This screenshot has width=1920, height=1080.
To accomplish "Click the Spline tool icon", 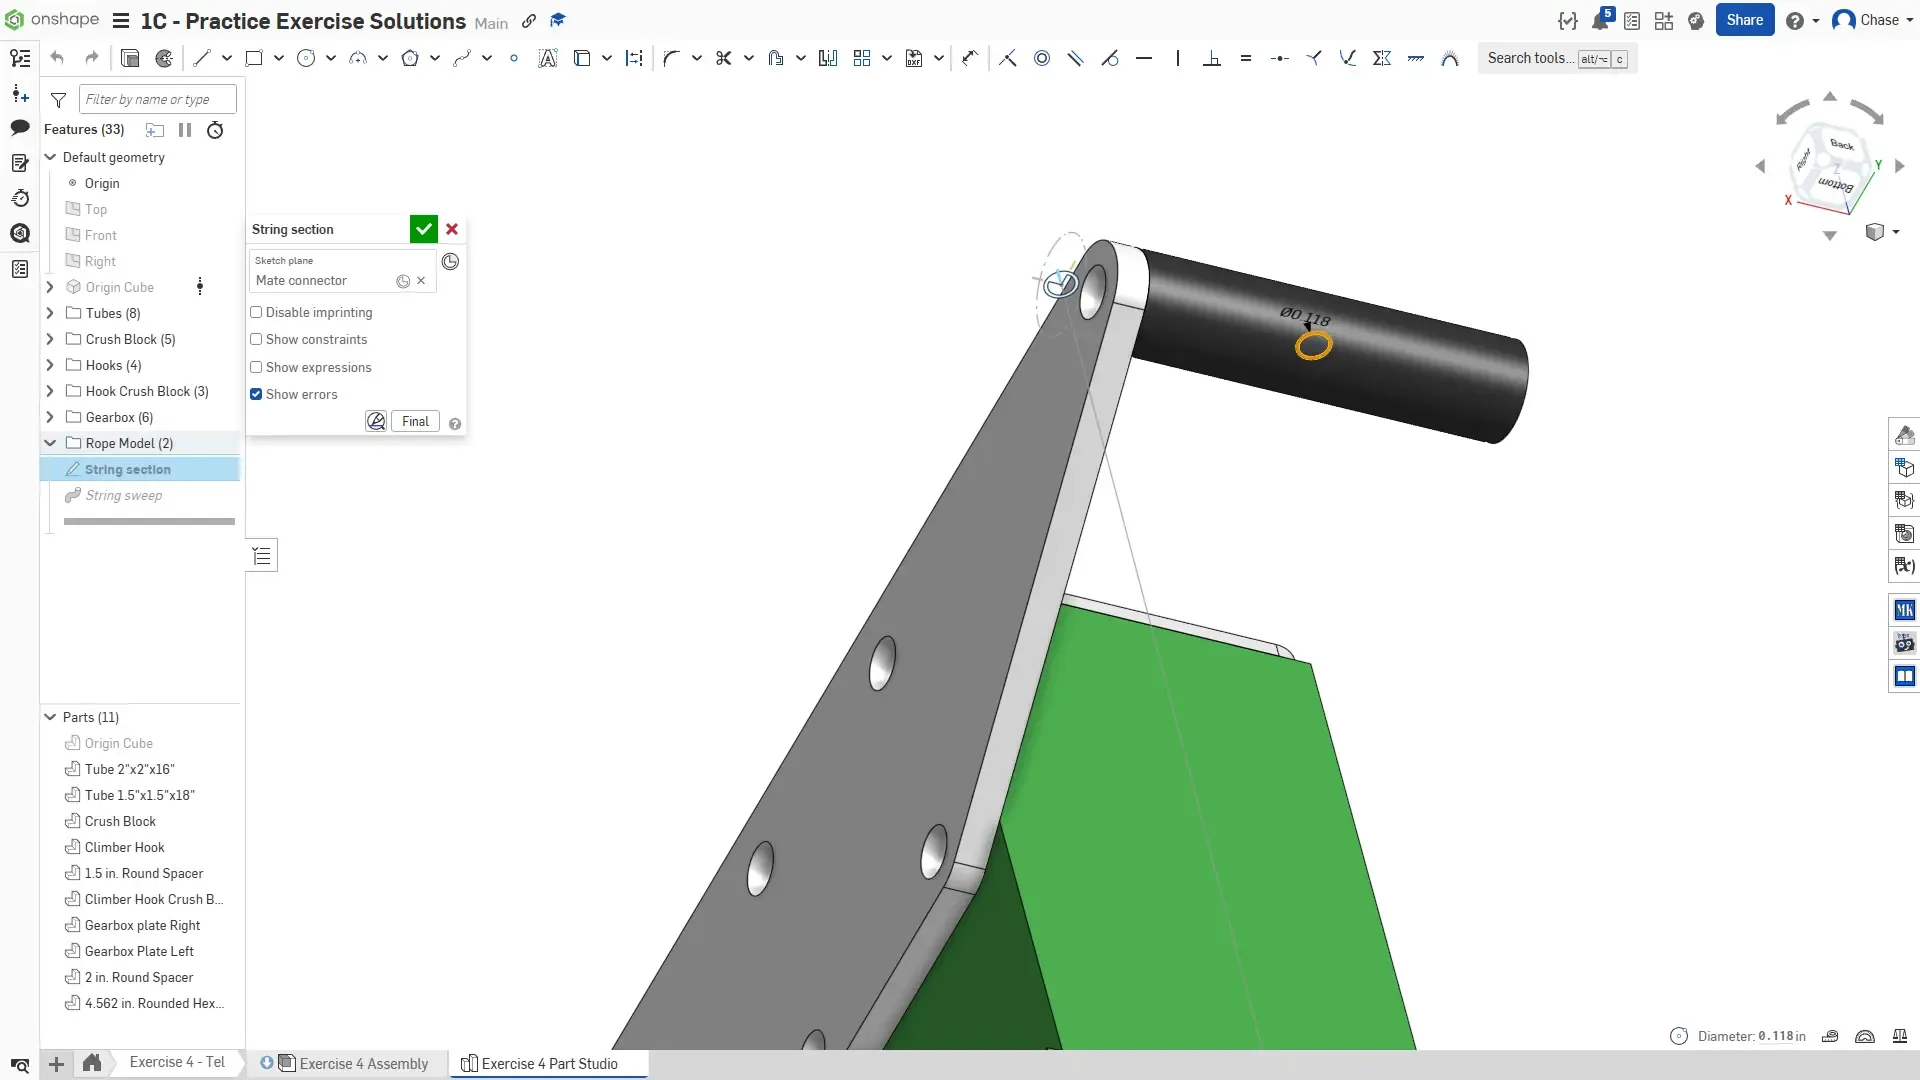I will pos(461,58).
